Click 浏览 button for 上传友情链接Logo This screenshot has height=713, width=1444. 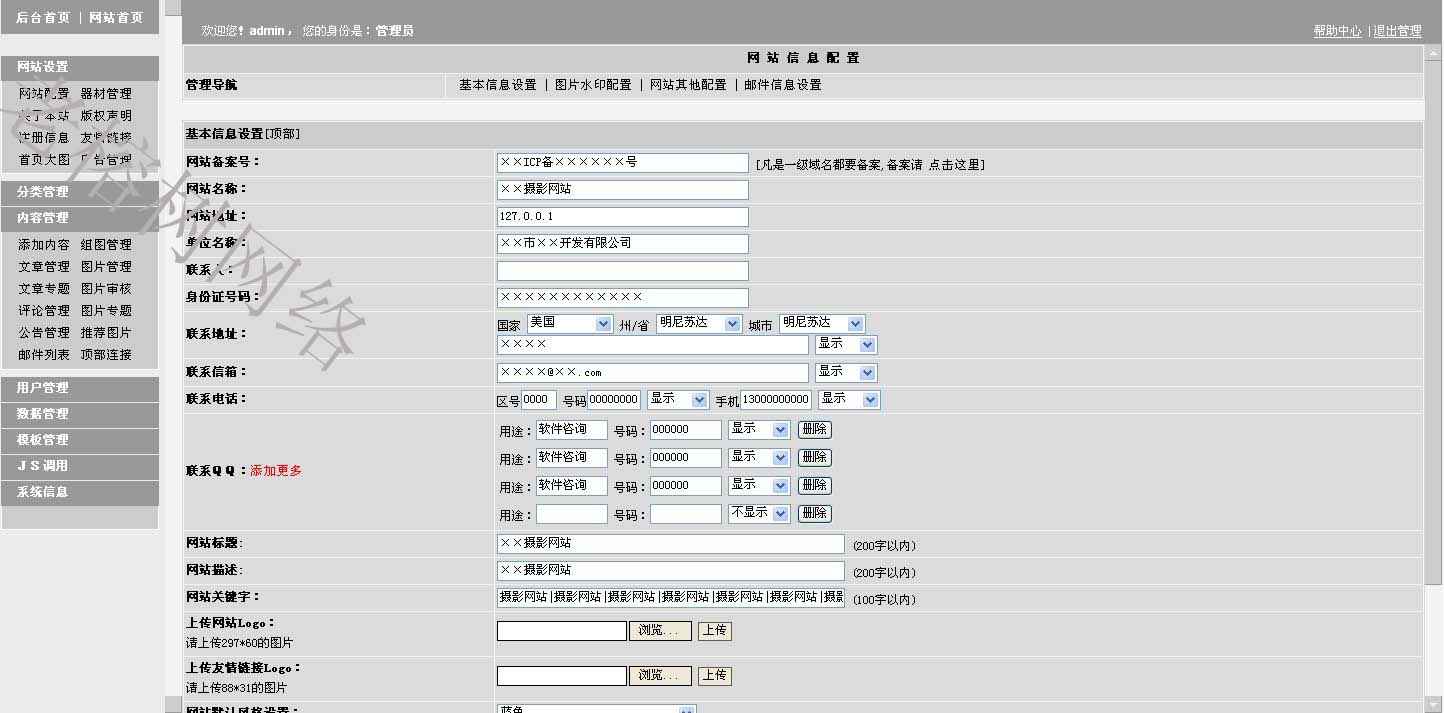tap(660, 676)
